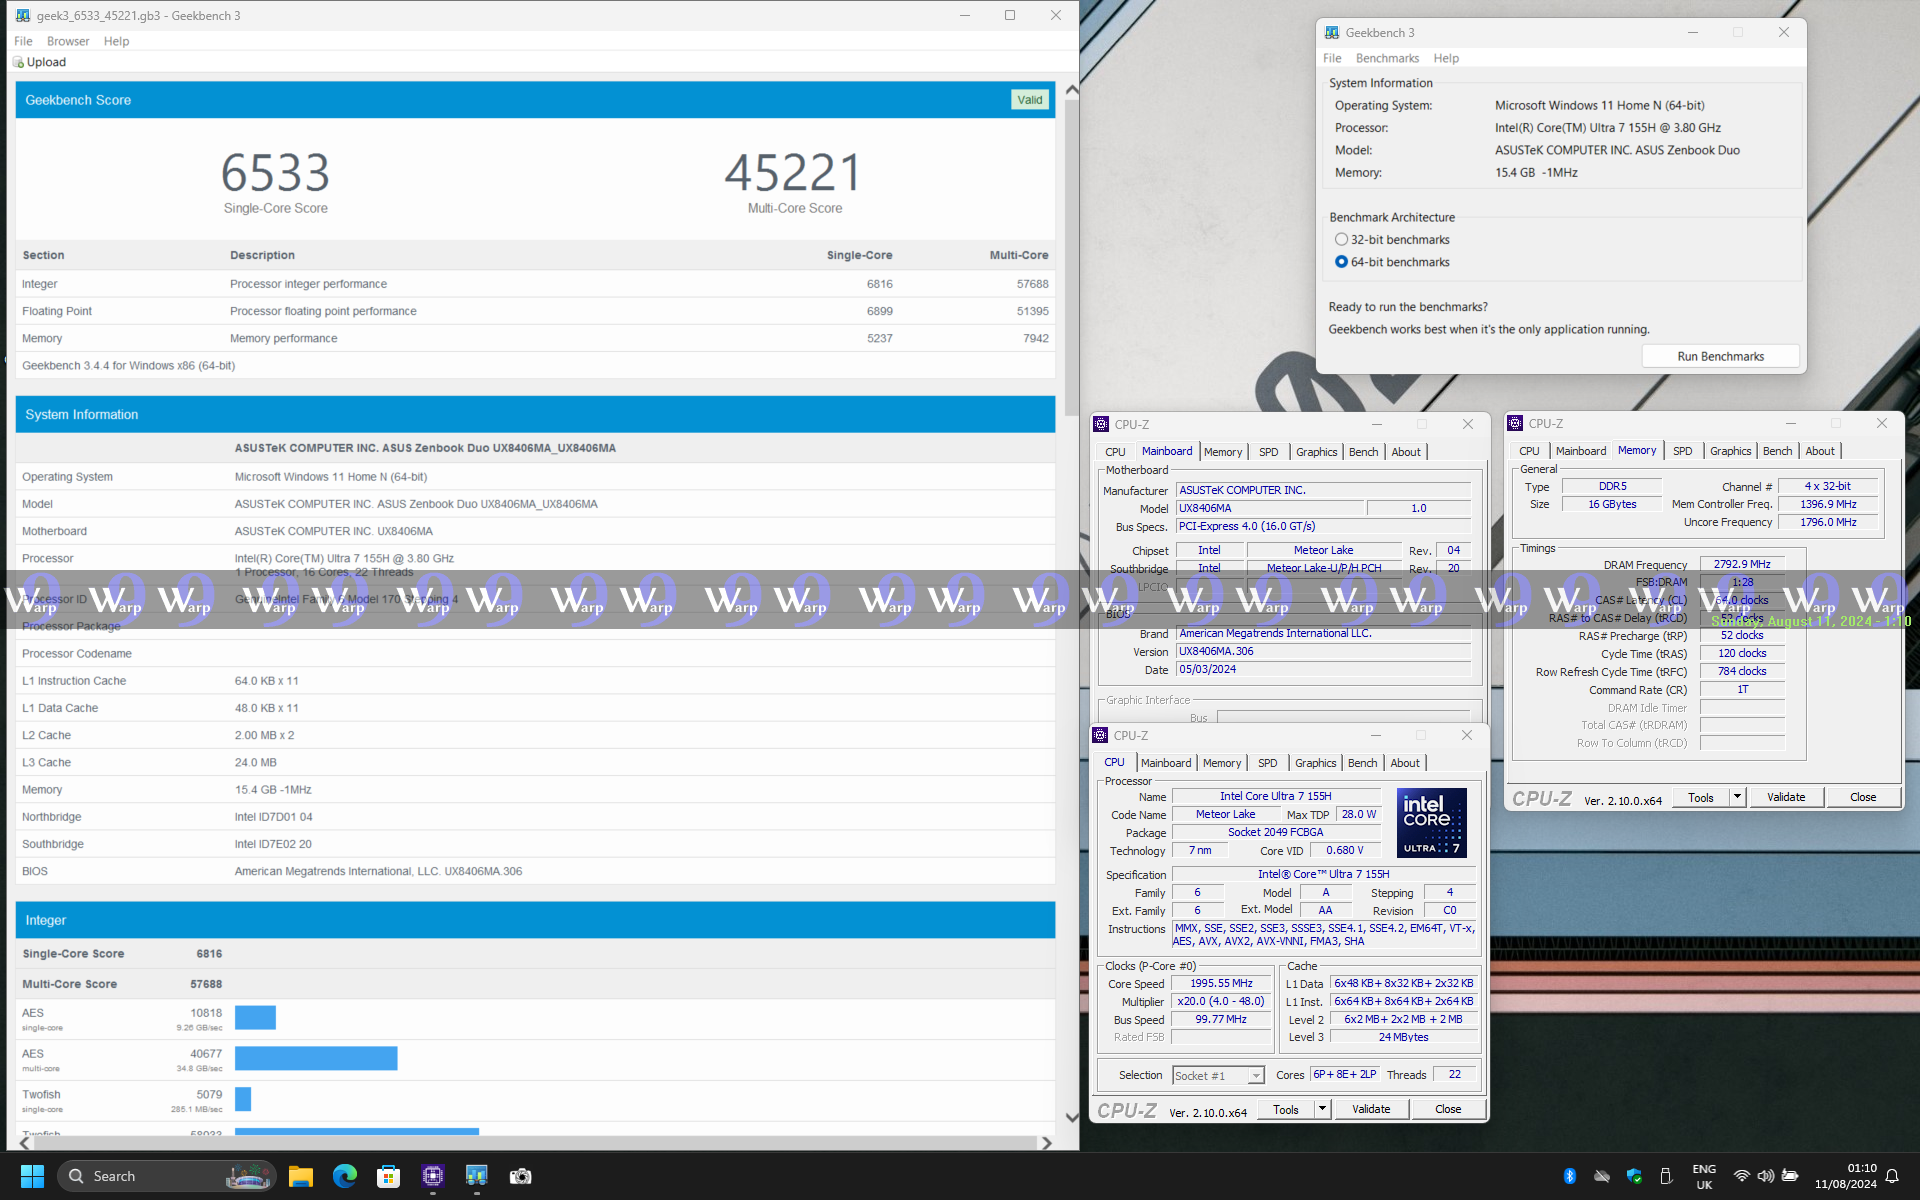This screenshot has height=1200, width=1920.
Task: Switch to CPU-Z via taskbar icon
Action: tap(433, 1176)
